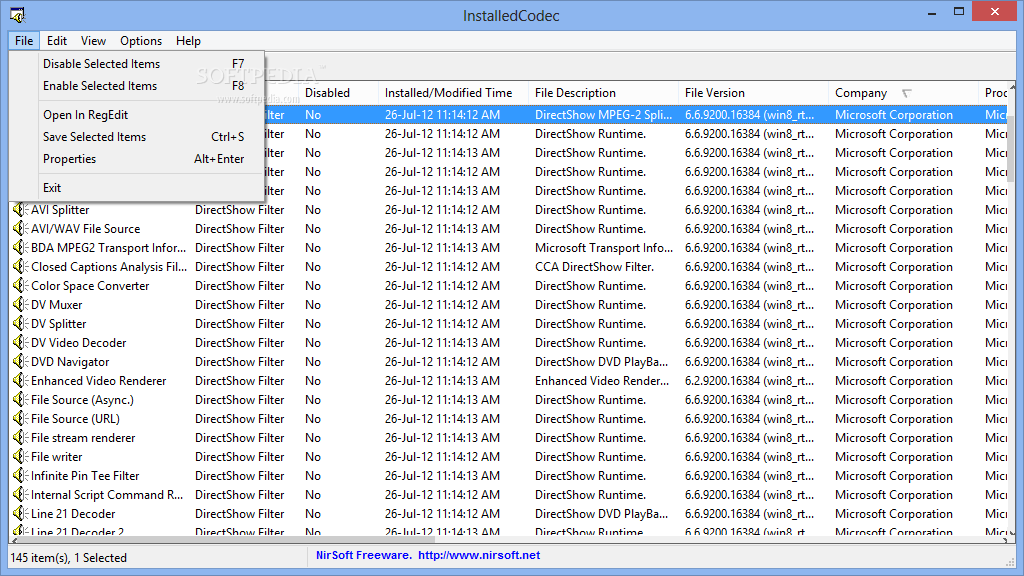Viewport: 1024px width, 576px height.
Task: Click the speaker icon beside DVD Navigator
Action: tap(20, 361)
